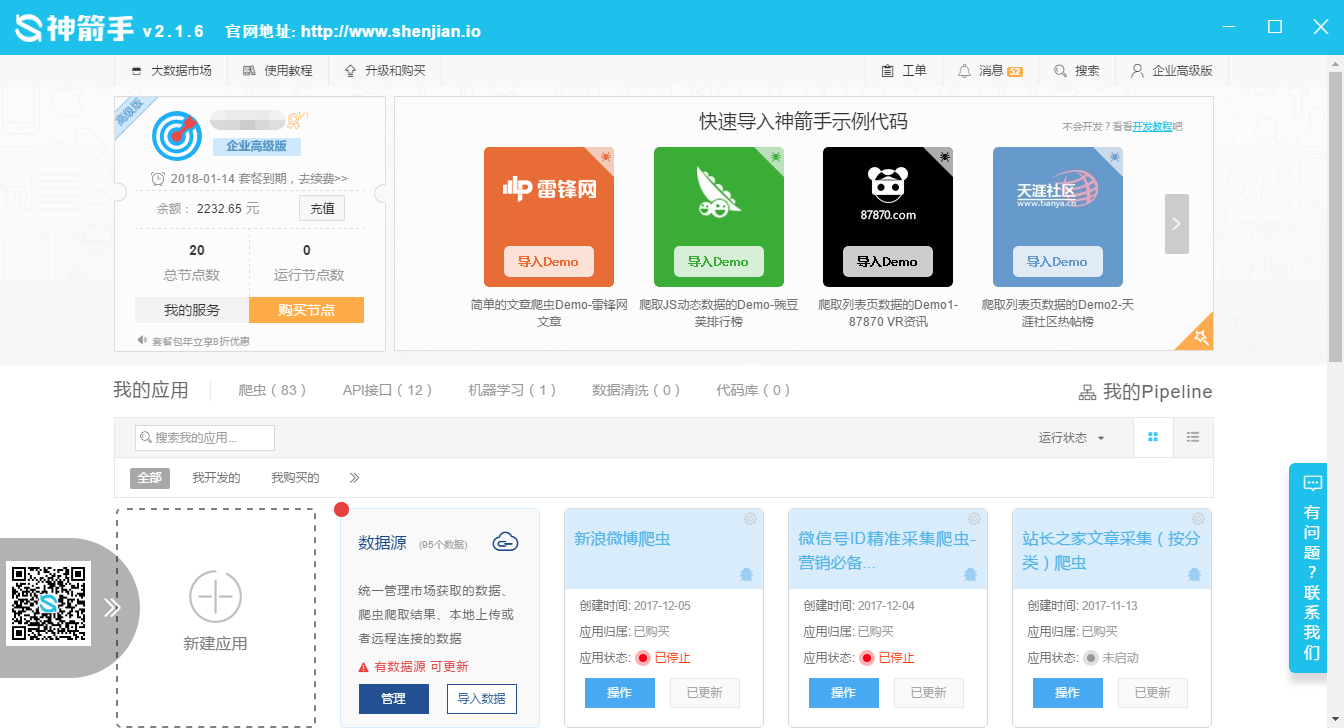Open the 运行状态 dropdown
Viewport: 1344px width, 728px height.
[x=1071, y=438]
